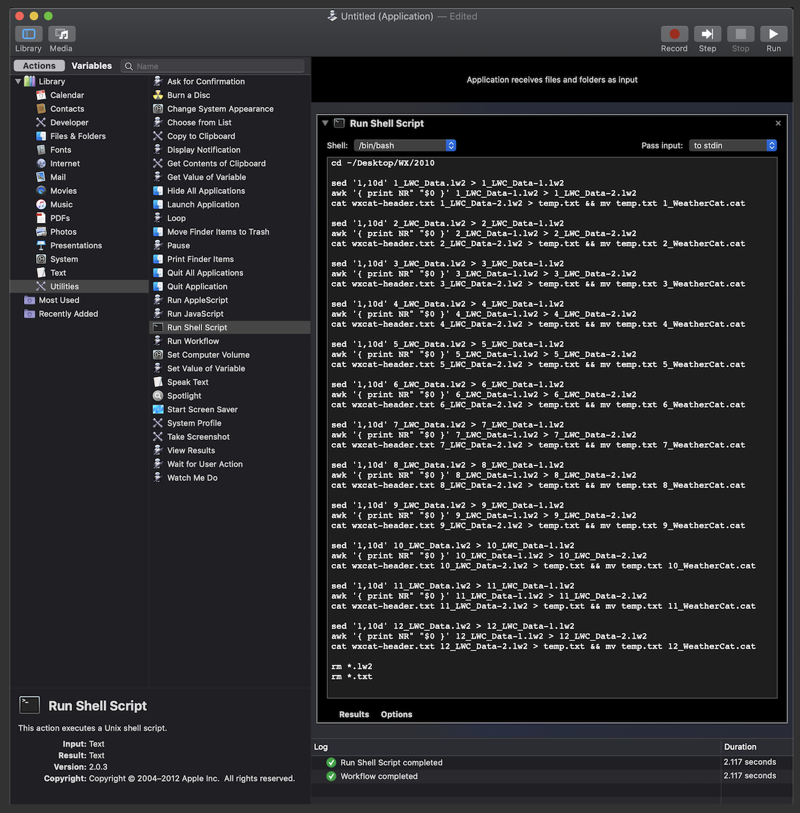Select the Watch Me Do action
The width and height of the screenshot is (800, 813).
point(192,478)
